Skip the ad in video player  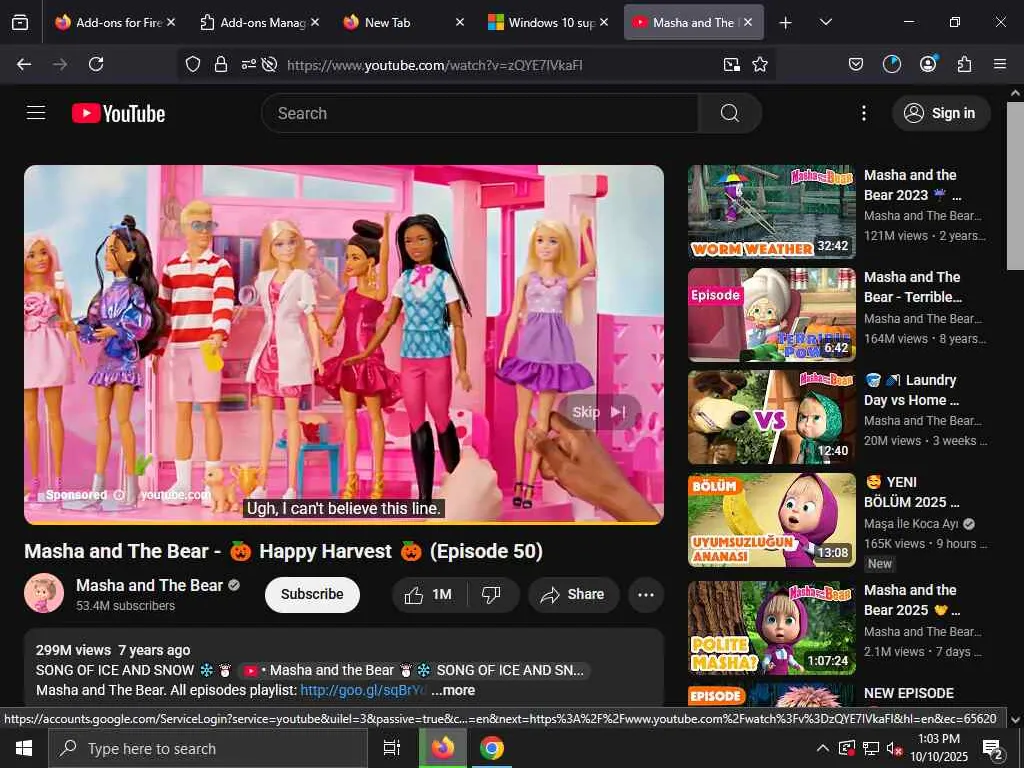coord(599,412)
